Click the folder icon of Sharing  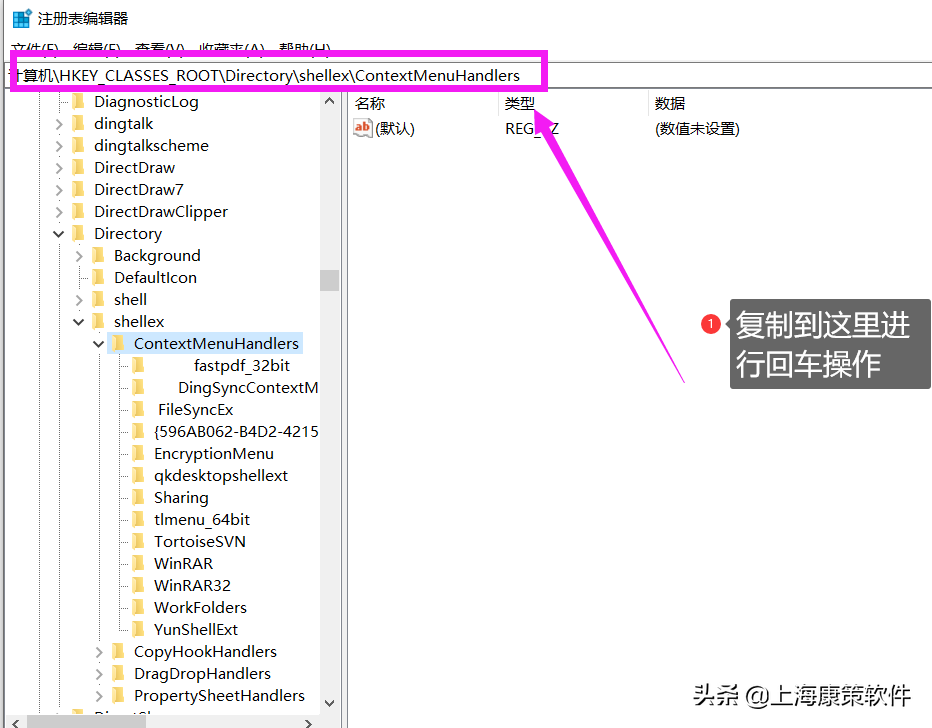pyautogui.click(x=138, y=497)
